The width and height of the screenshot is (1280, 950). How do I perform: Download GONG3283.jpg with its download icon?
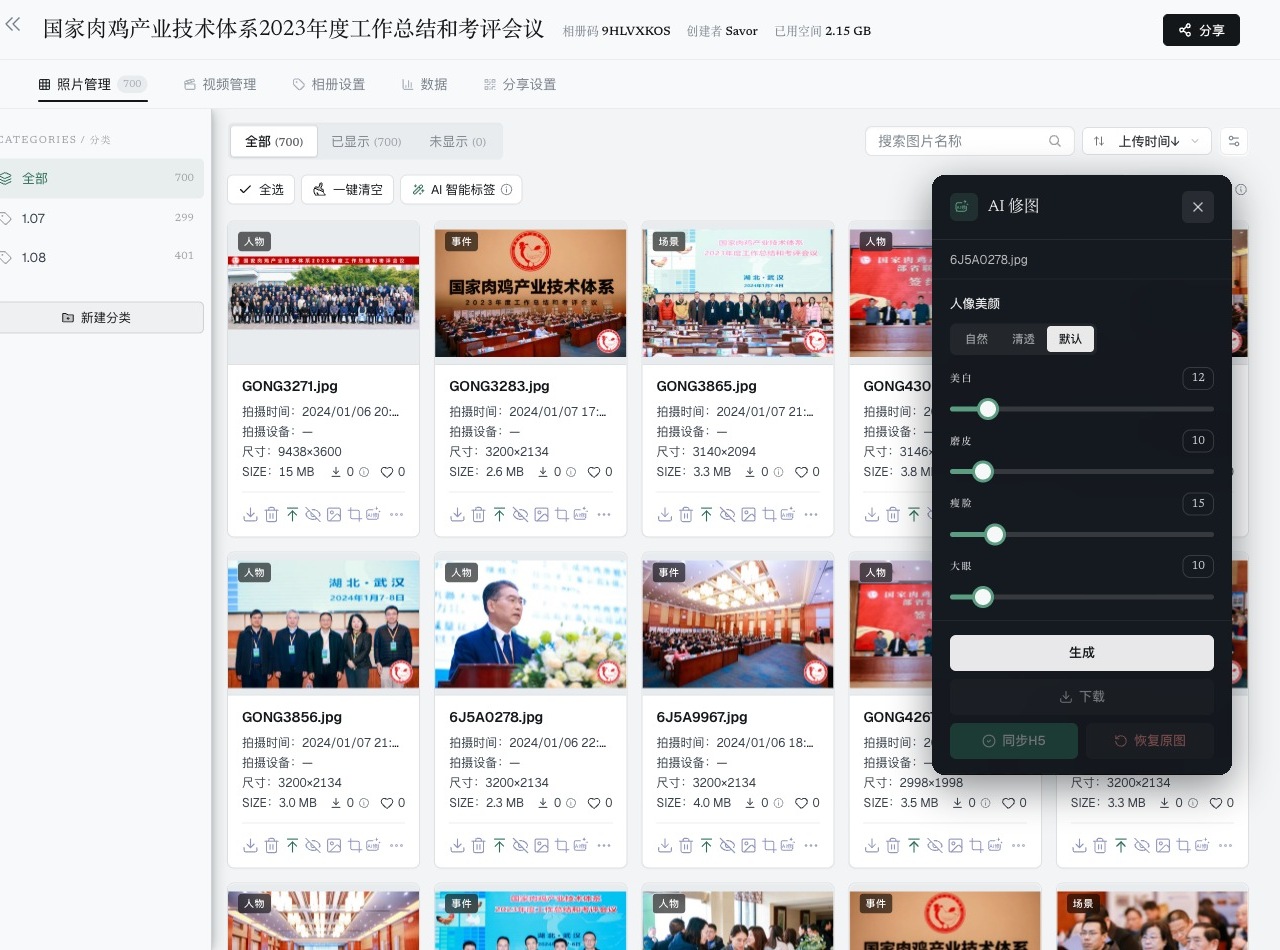[457, 514]
